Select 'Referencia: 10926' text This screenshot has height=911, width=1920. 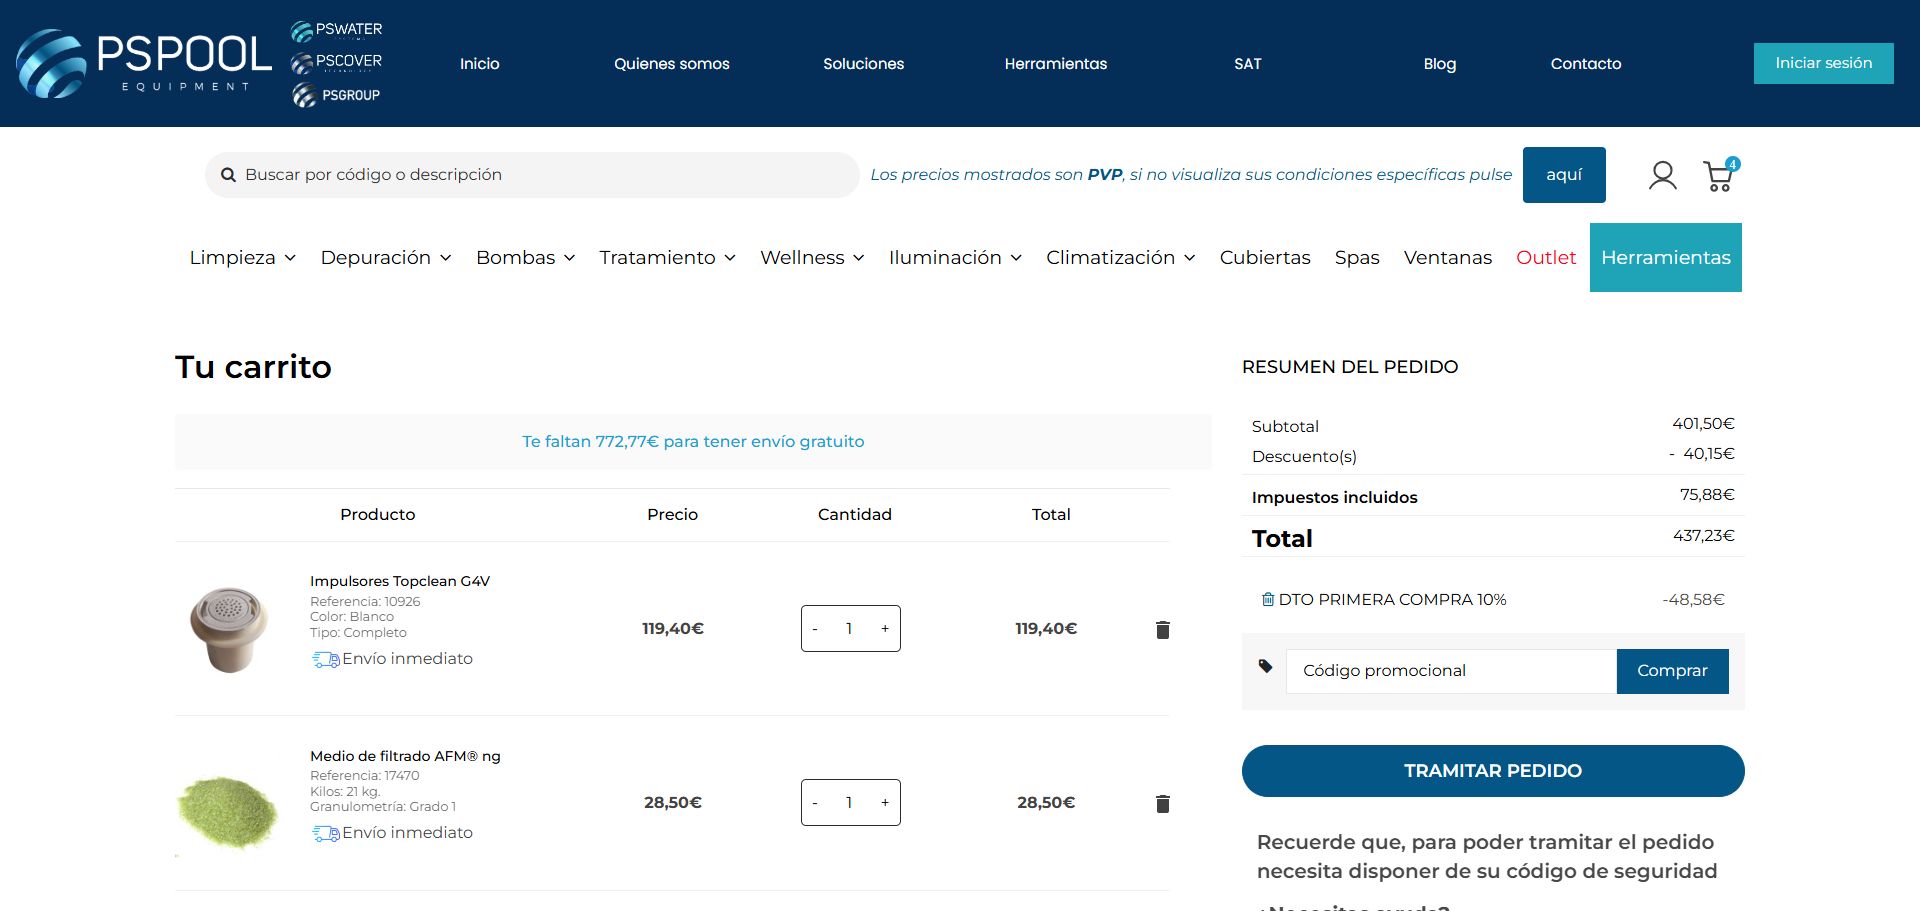365,601
